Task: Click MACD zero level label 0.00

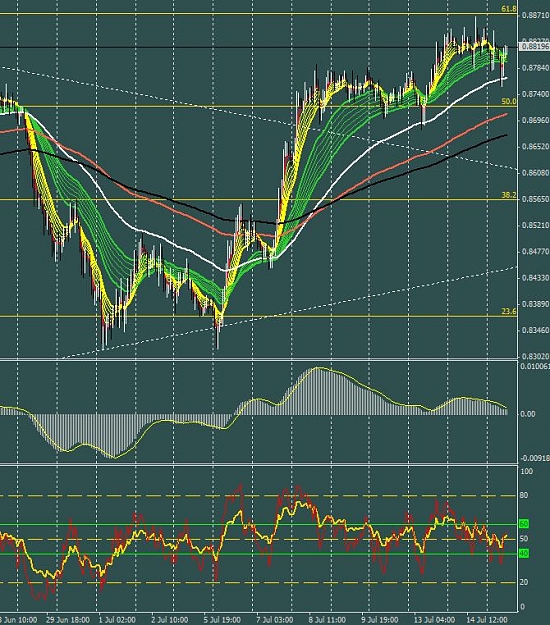Action: (528, 414)
